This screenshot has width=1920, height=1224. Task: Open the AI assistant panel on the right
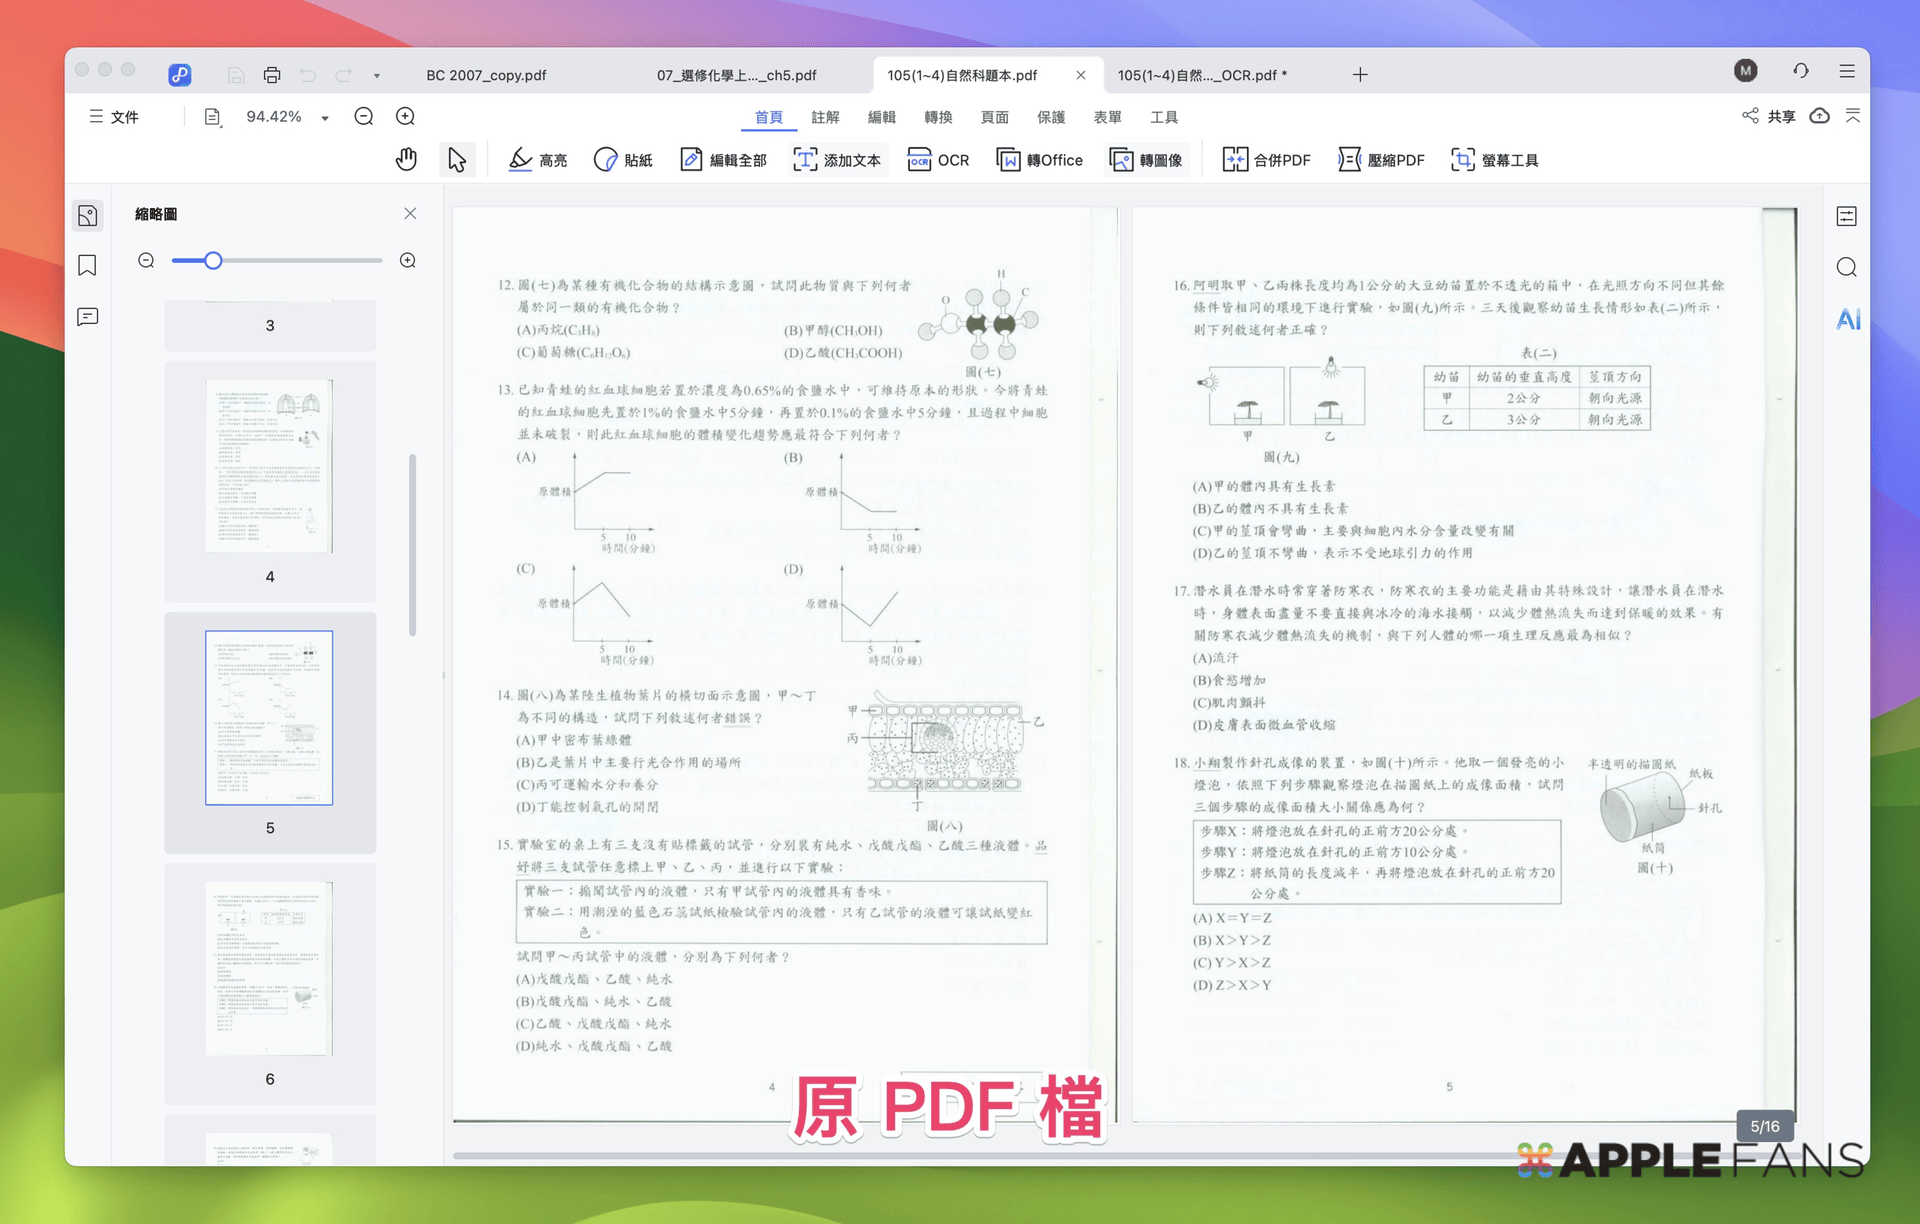coord(1847,318)
